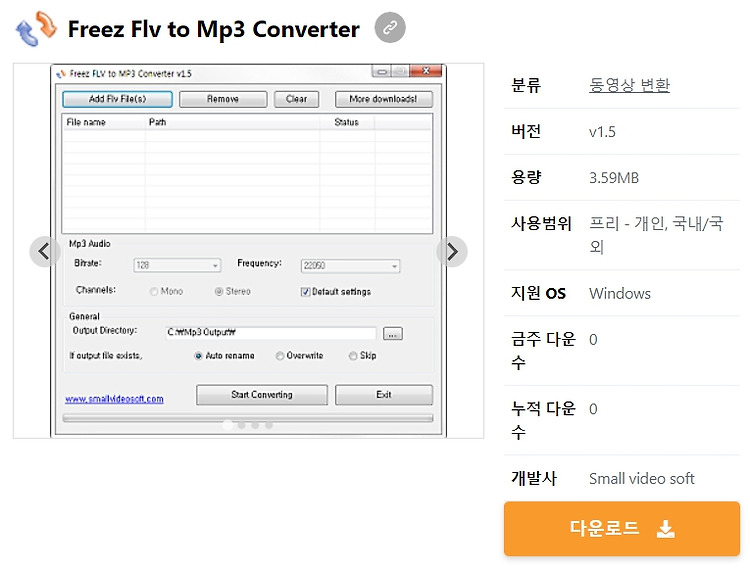Select the Mono channel radio button

pyautogui.click(x=154, y=292)
